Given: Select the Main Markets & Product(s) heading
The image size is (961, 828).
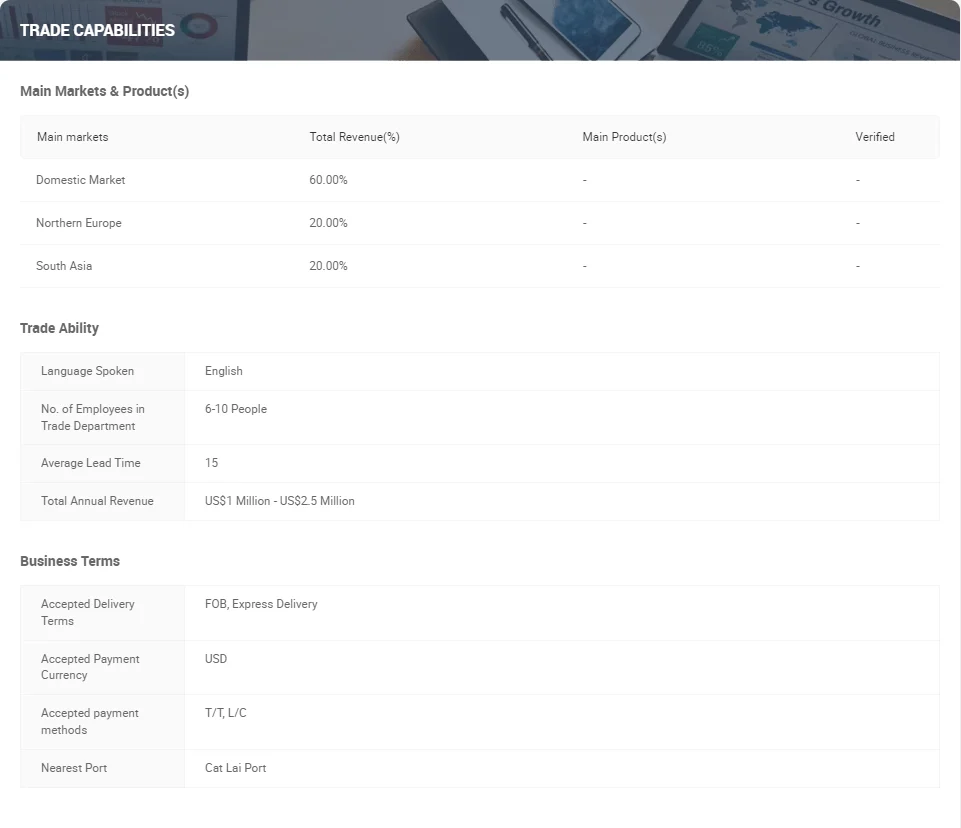Looking at the screenshot, I should (104, 91).
